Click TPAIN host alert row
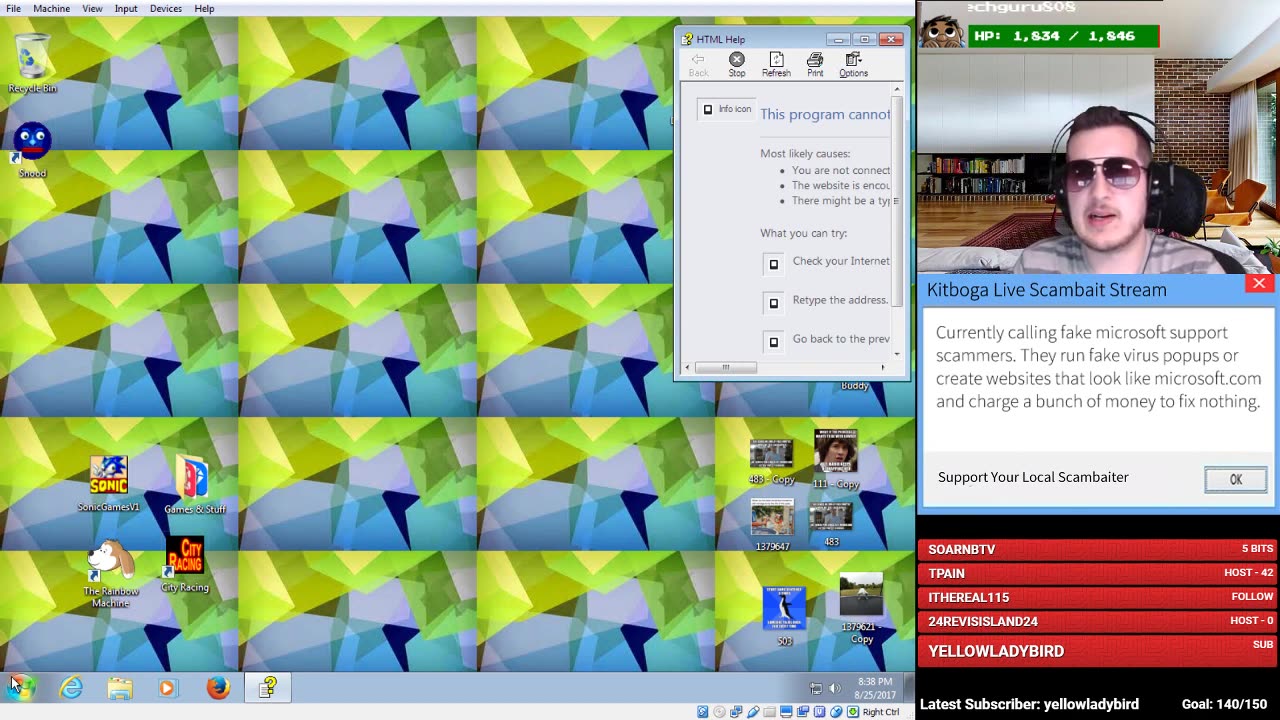 pos(1098,573)
